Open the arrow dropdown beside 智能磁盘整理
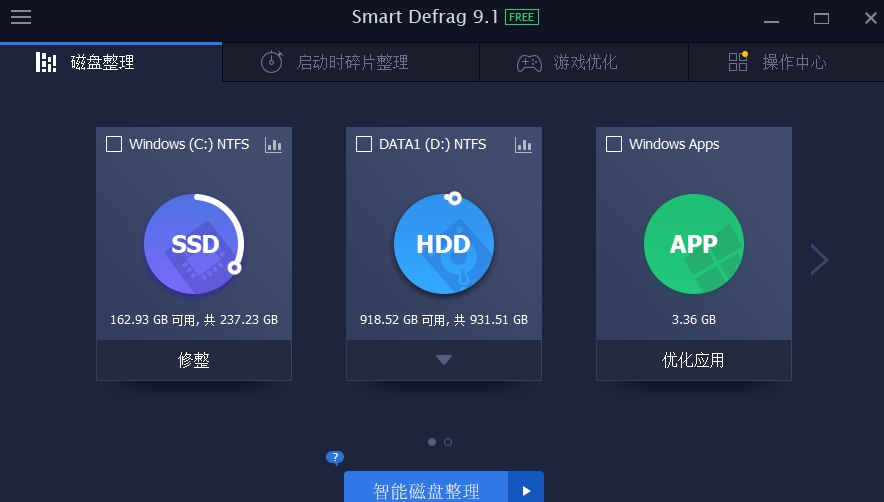884x502 pixels. pyautogui.click(x=526, y=488)
